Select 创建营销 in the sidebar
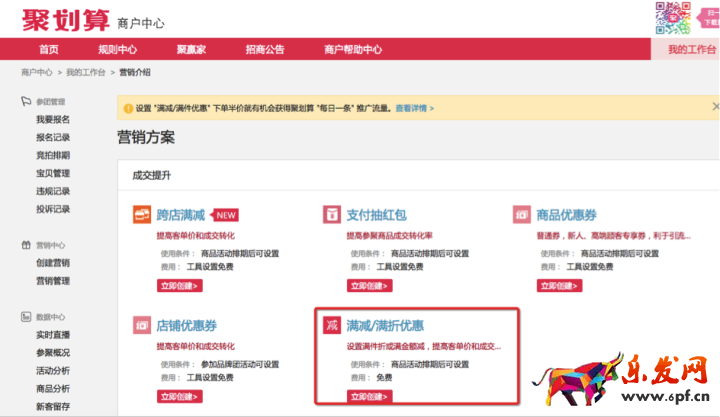Image resolution: width=720 pixels, height=417 pixels. (x=53, y=263)
